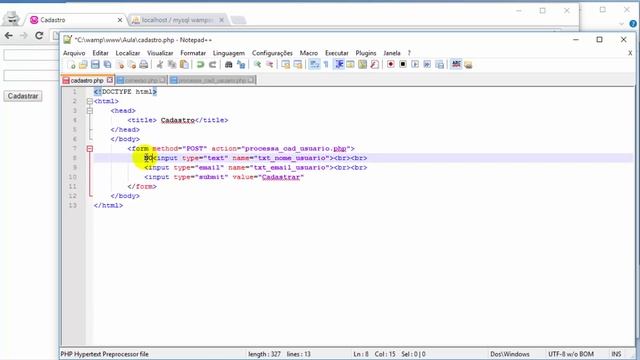This screenshot has width=640, height=360.
Task: Go back in the browser window
Action: 9,36
